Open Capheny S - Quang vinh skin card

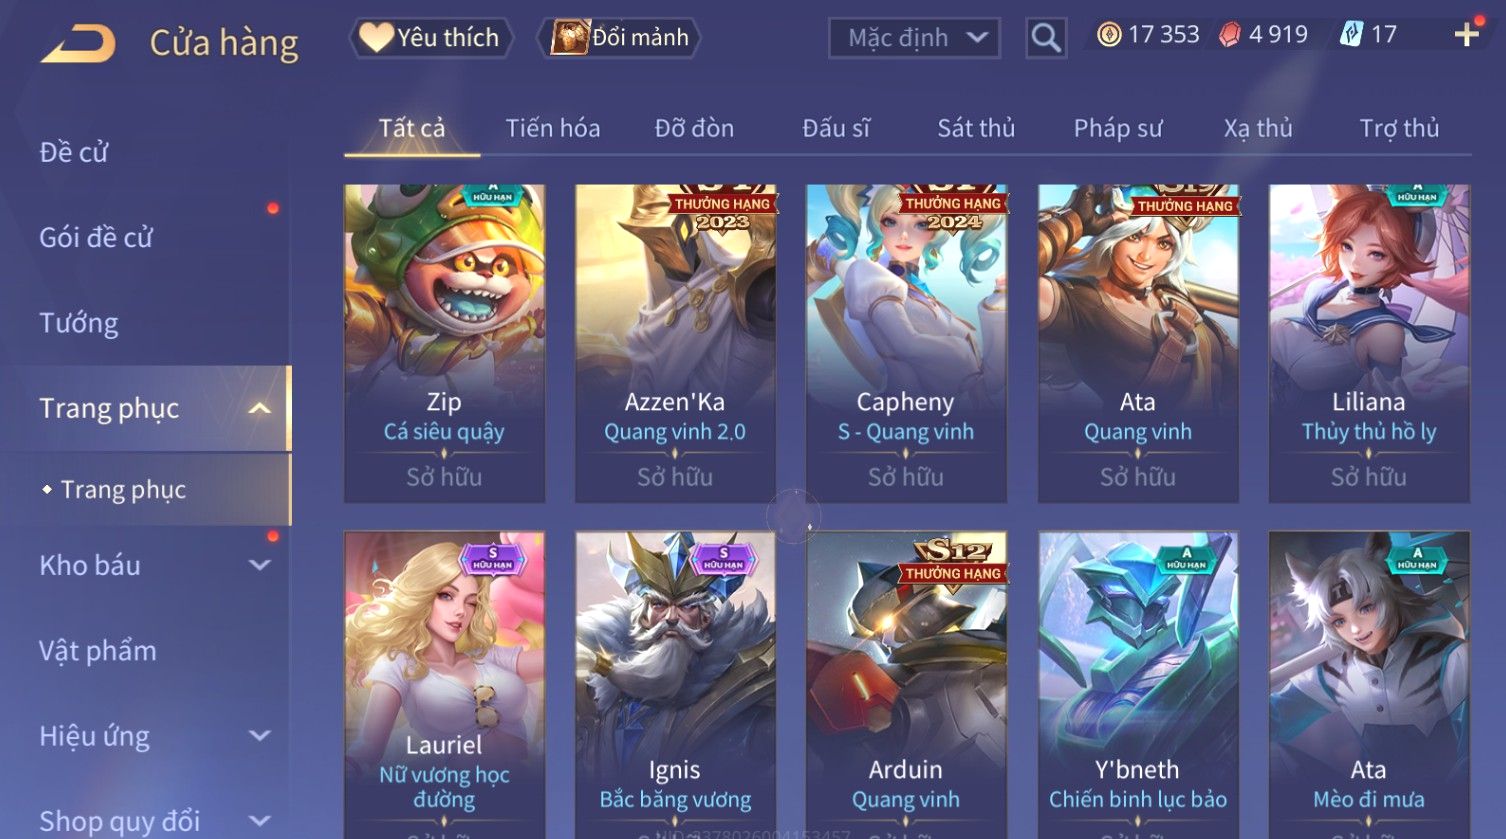(x=906, y=343)
